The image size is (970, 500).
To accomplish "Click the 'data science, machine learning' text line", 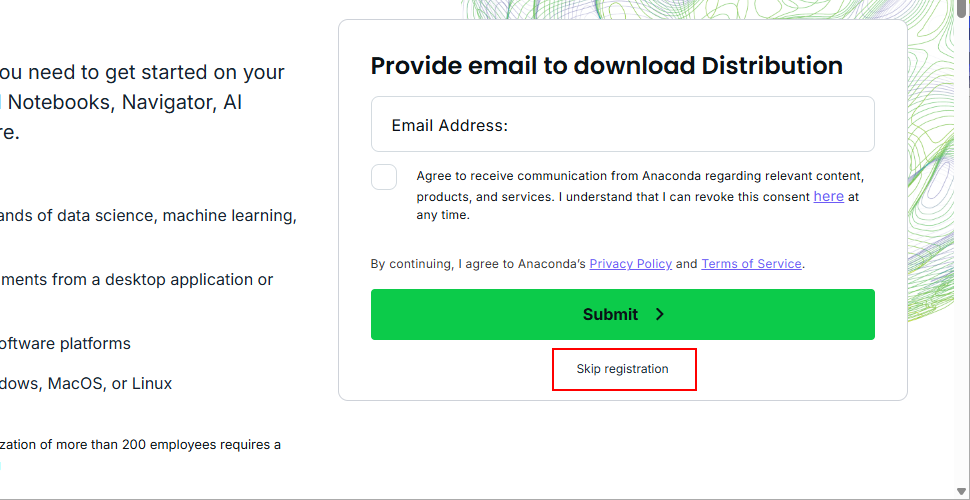I will pyautogui.click(x=148, y=215).
